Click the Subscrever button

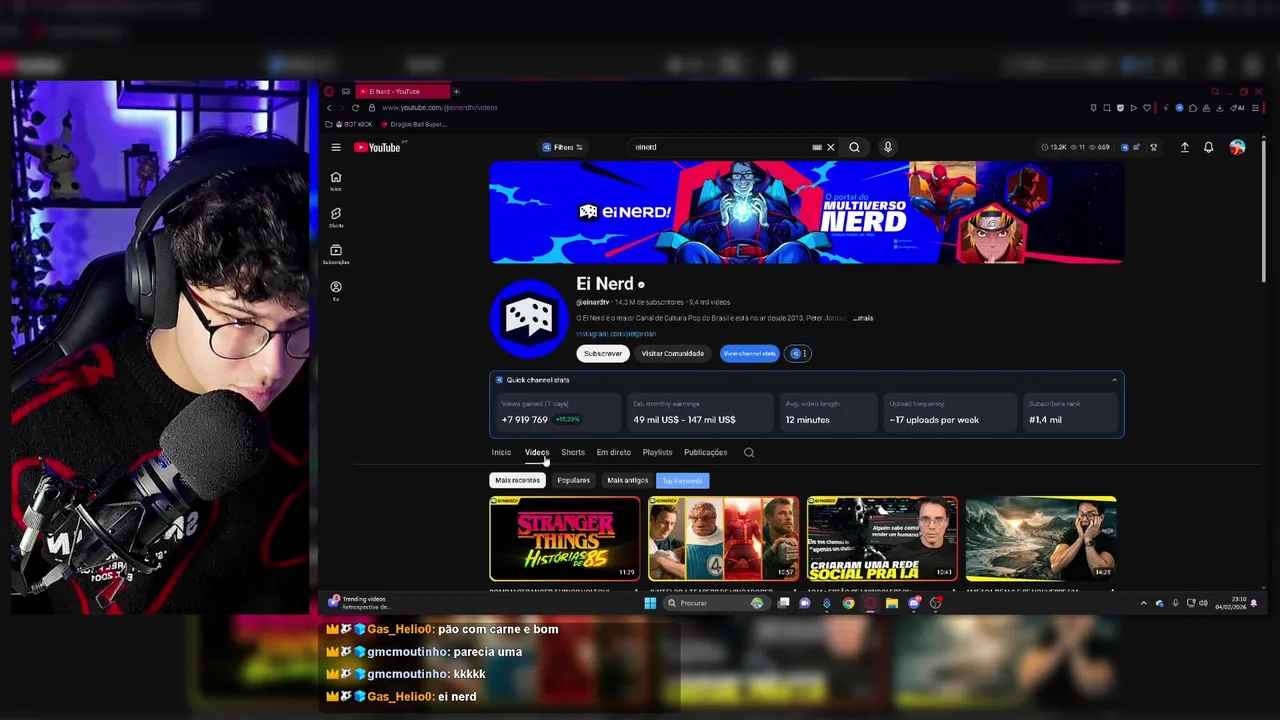(x=603, y=353)
